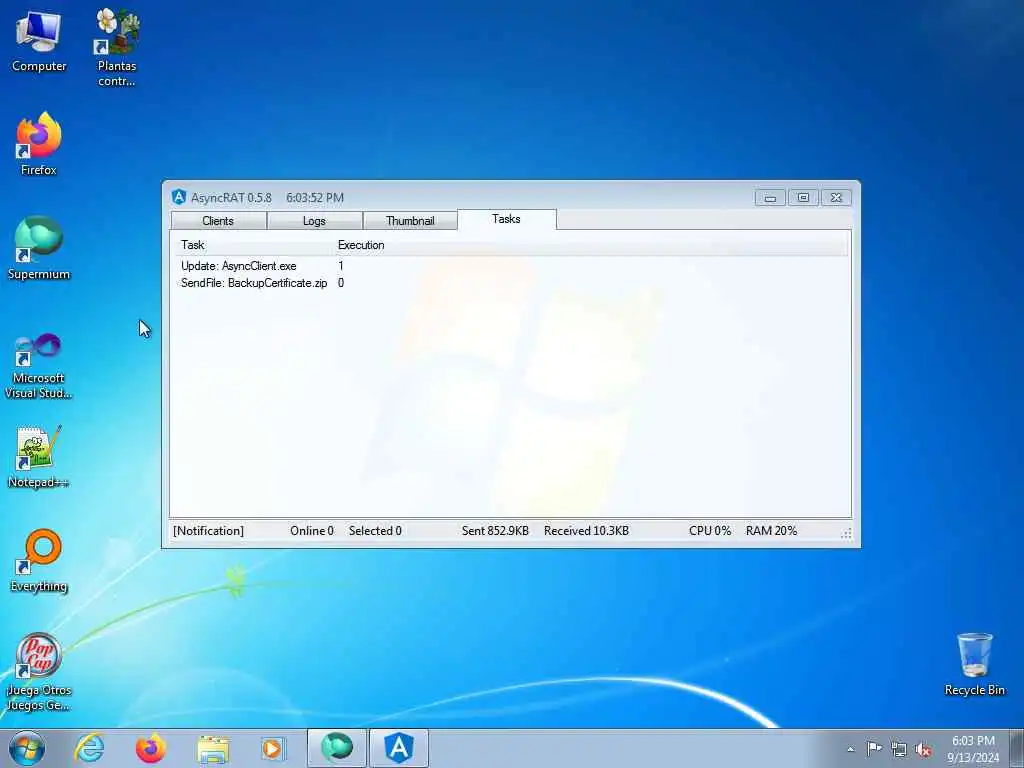Viewport: 1024px width, 768px height.
Task: Switch to AsyncRAT taskbar button
Action: [399, 748]
